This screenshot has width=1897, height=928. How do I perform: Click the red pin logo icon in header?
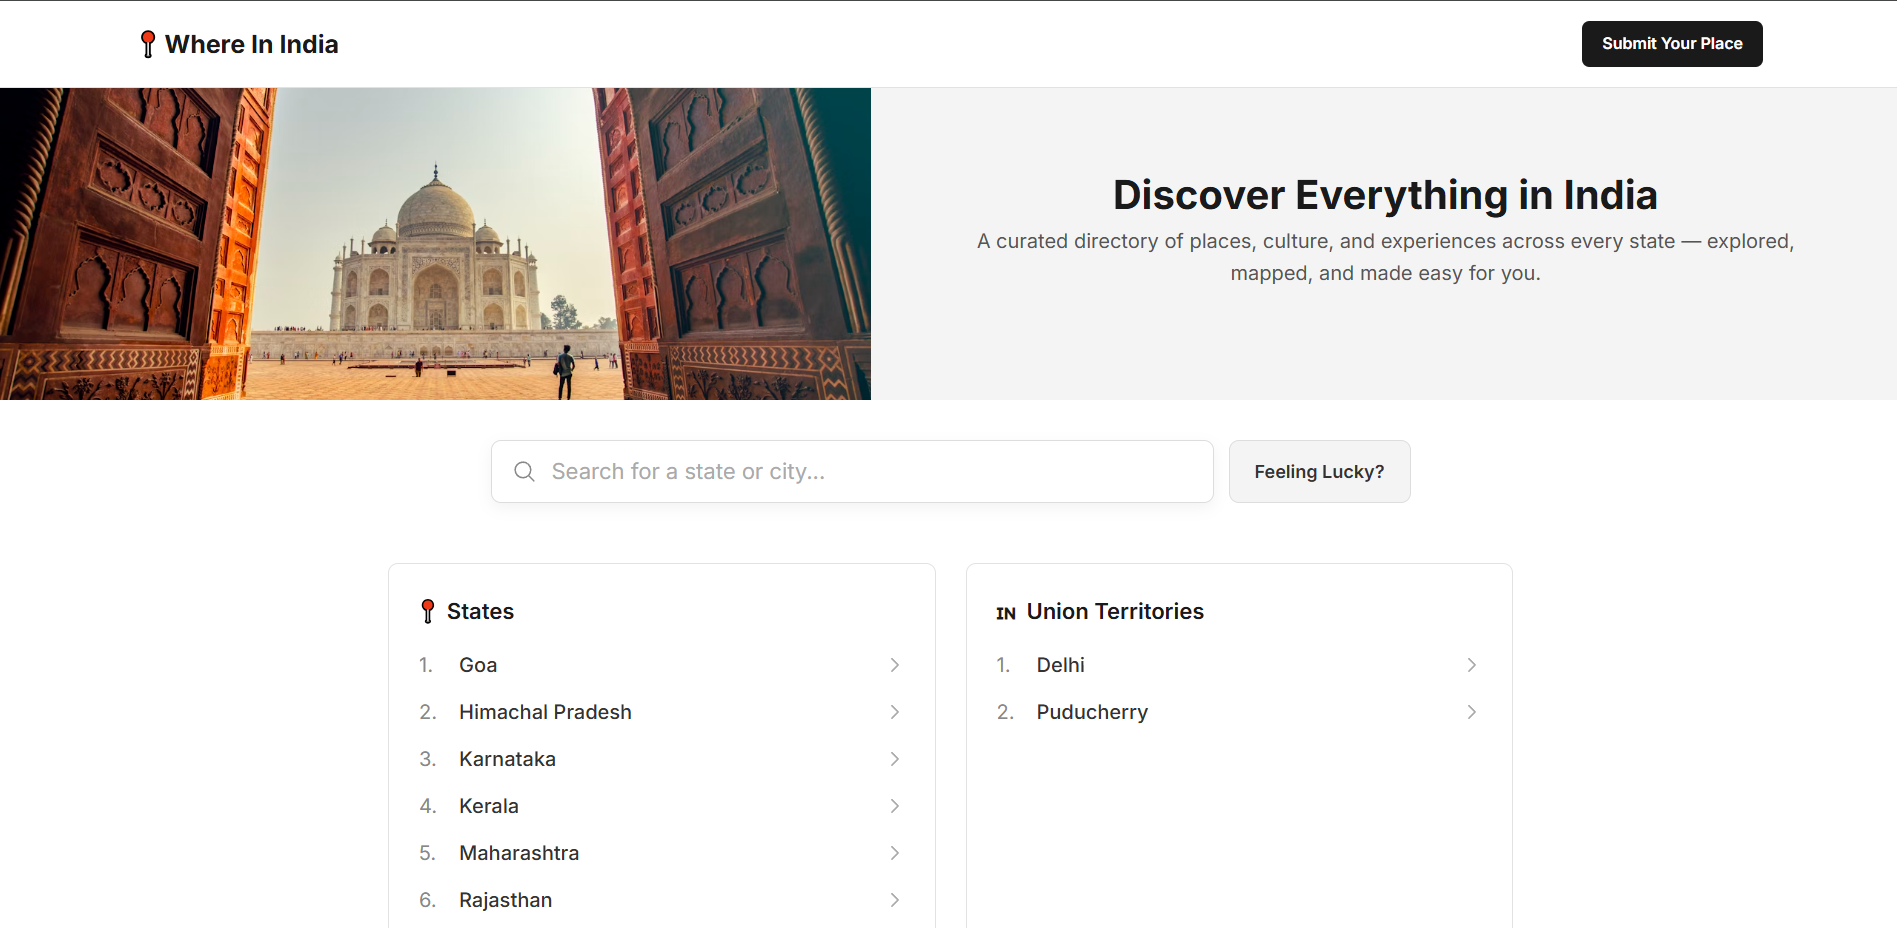pyautogui.click(x=148, y=43)
